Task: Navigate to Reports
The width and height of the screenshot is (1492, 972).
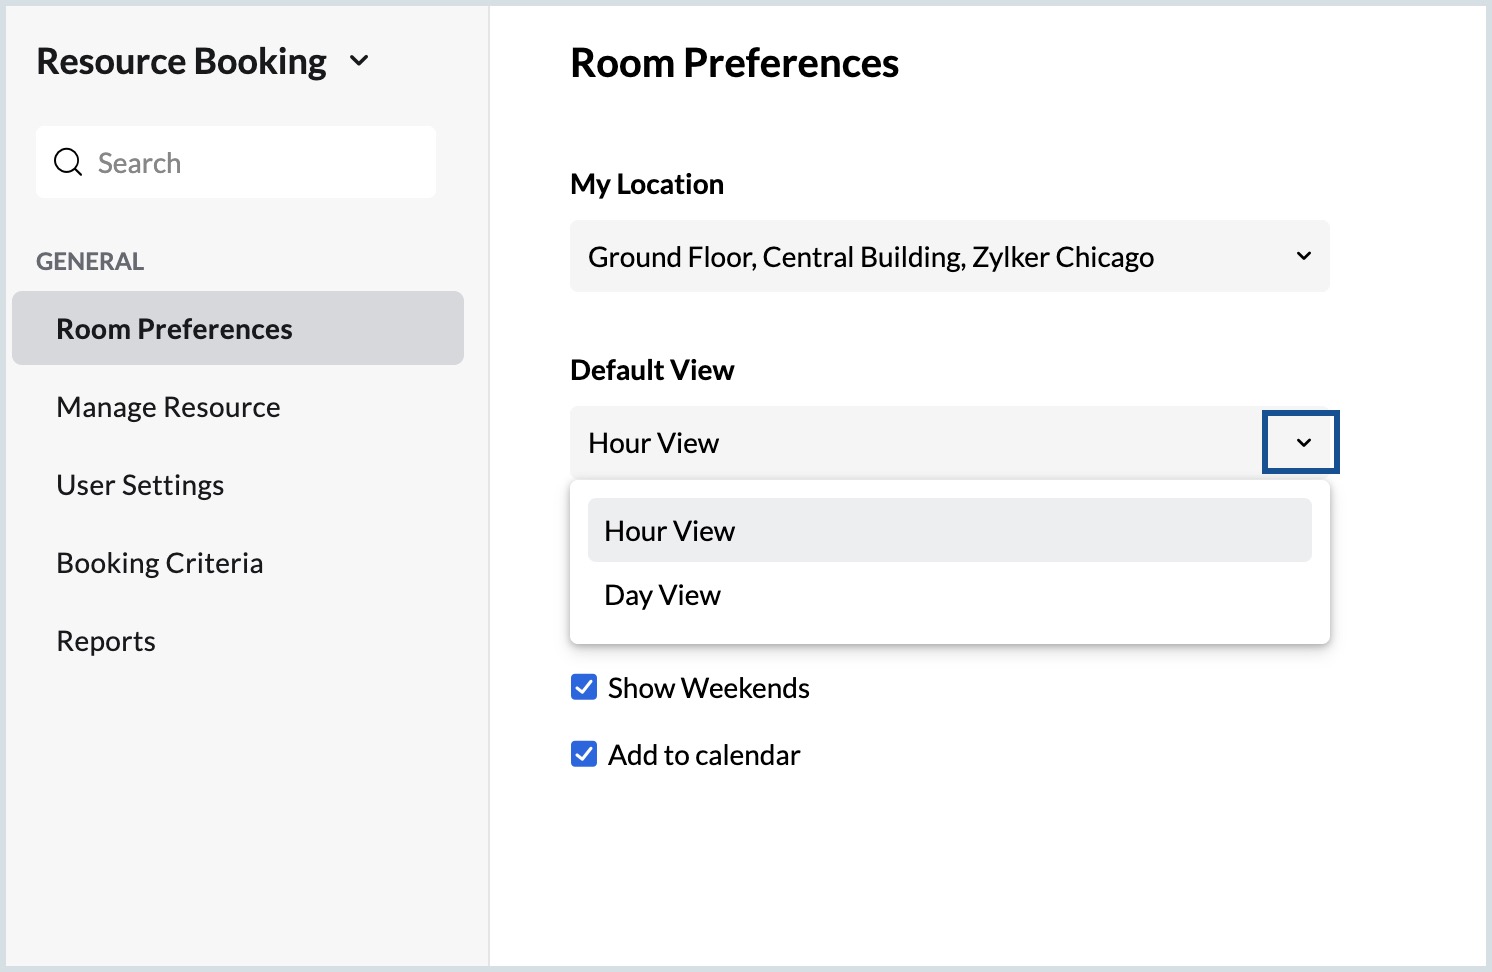Action: pyautogui.click(x=106, y=641)
